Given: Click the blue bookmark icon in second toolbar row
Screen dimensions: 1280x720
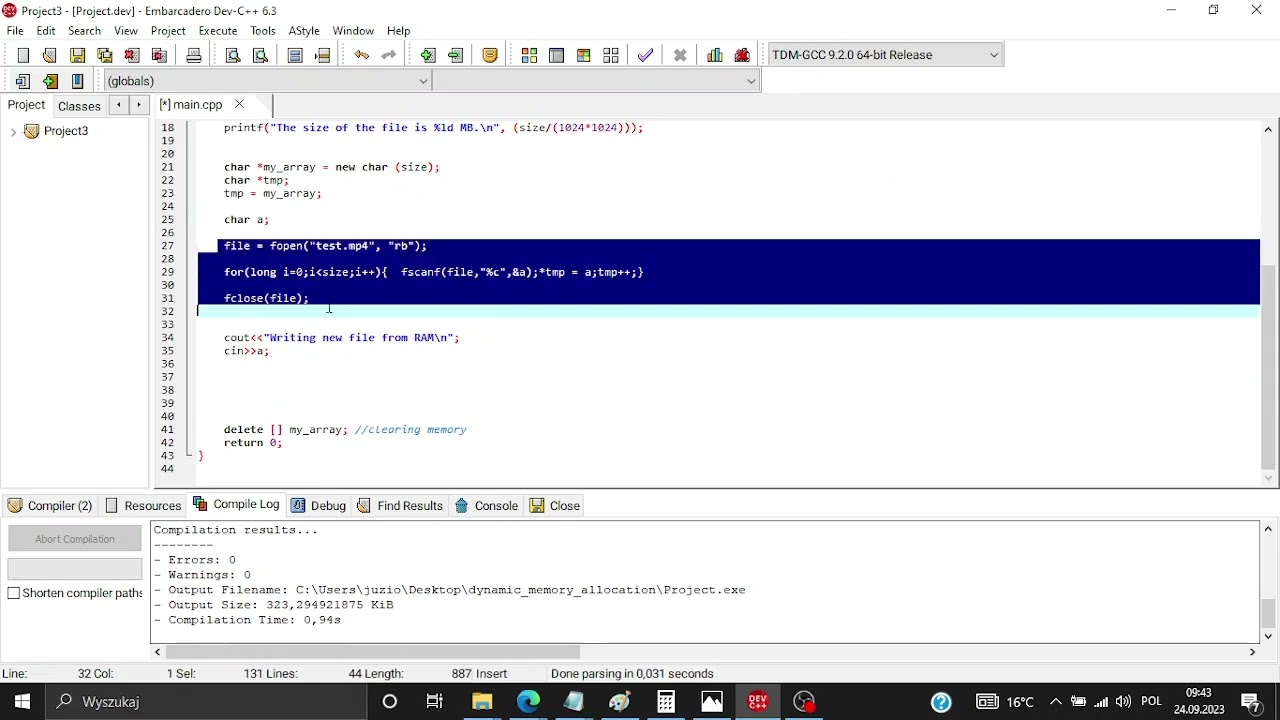Looking at the screenshot, I should click(x=77, y=81).
